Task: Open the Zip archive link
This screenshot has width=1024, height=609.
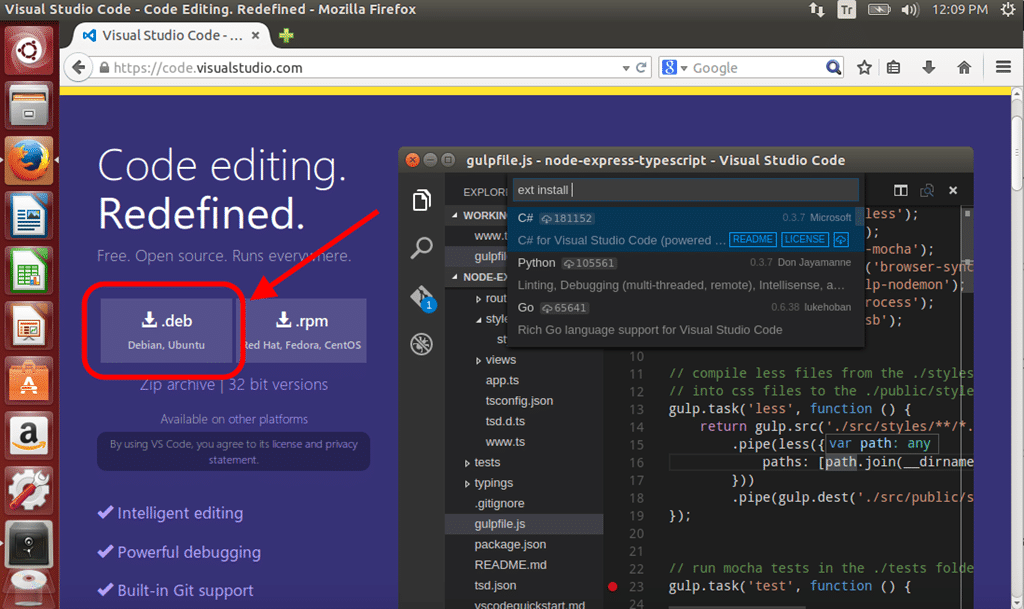Action: (x=177, y=384)
